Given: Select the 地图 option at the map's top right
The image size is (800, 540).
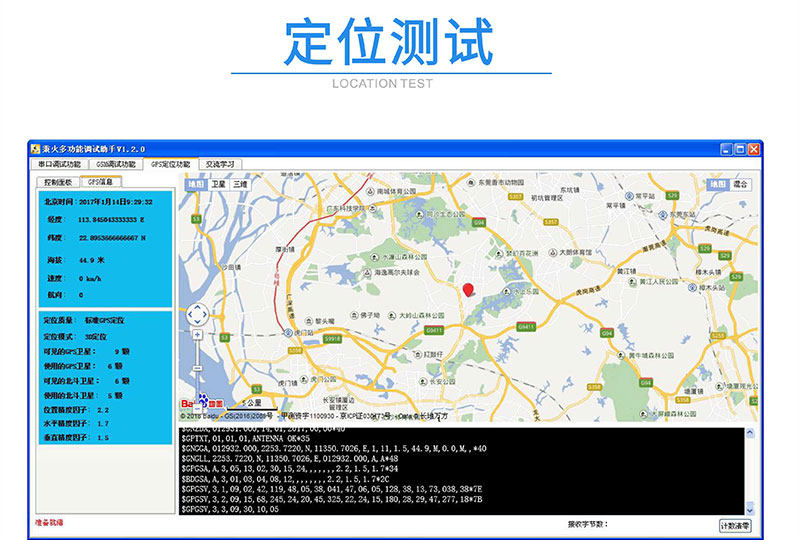Looking at the screenshot, I should click(x=718, y=184).
